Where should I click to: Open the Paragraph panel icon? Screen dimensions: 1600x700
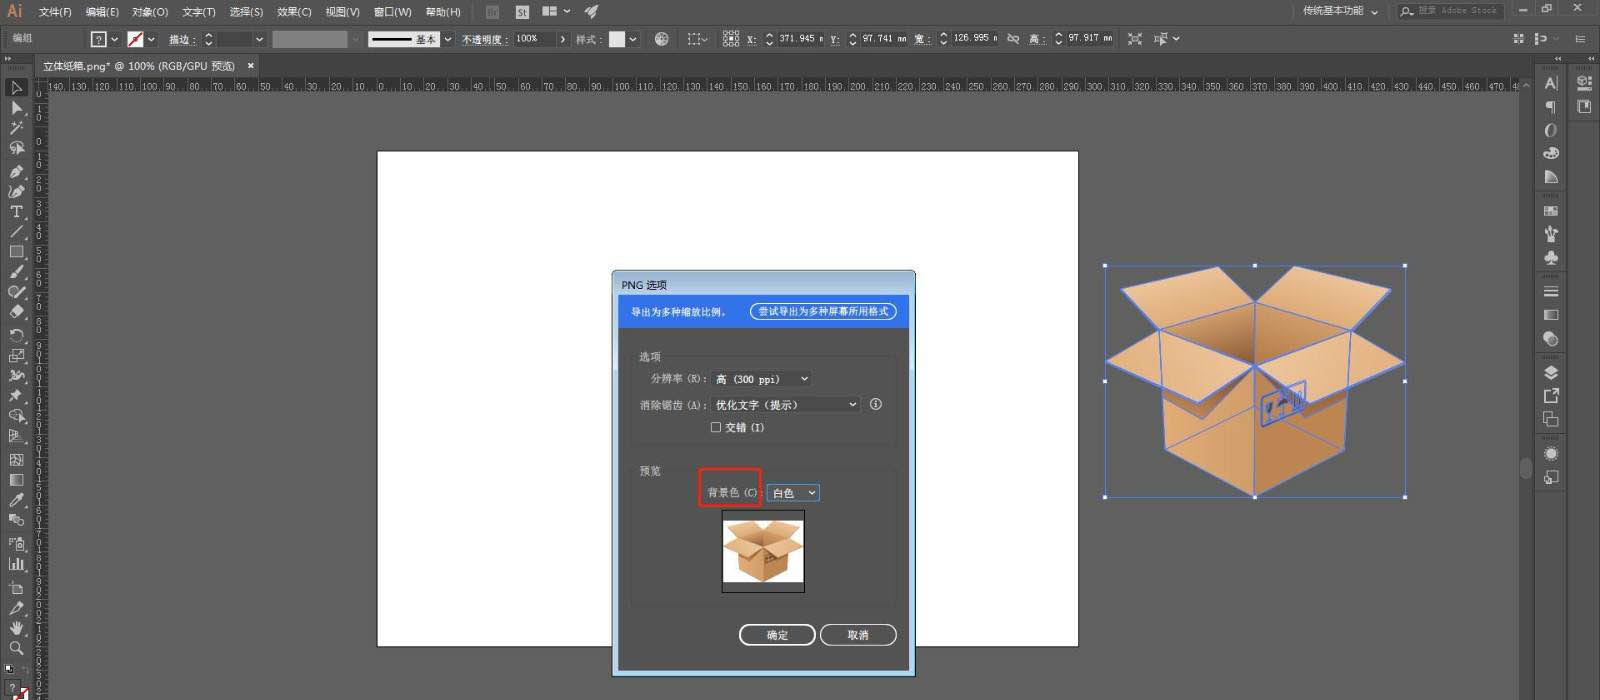pos(1551,107)
